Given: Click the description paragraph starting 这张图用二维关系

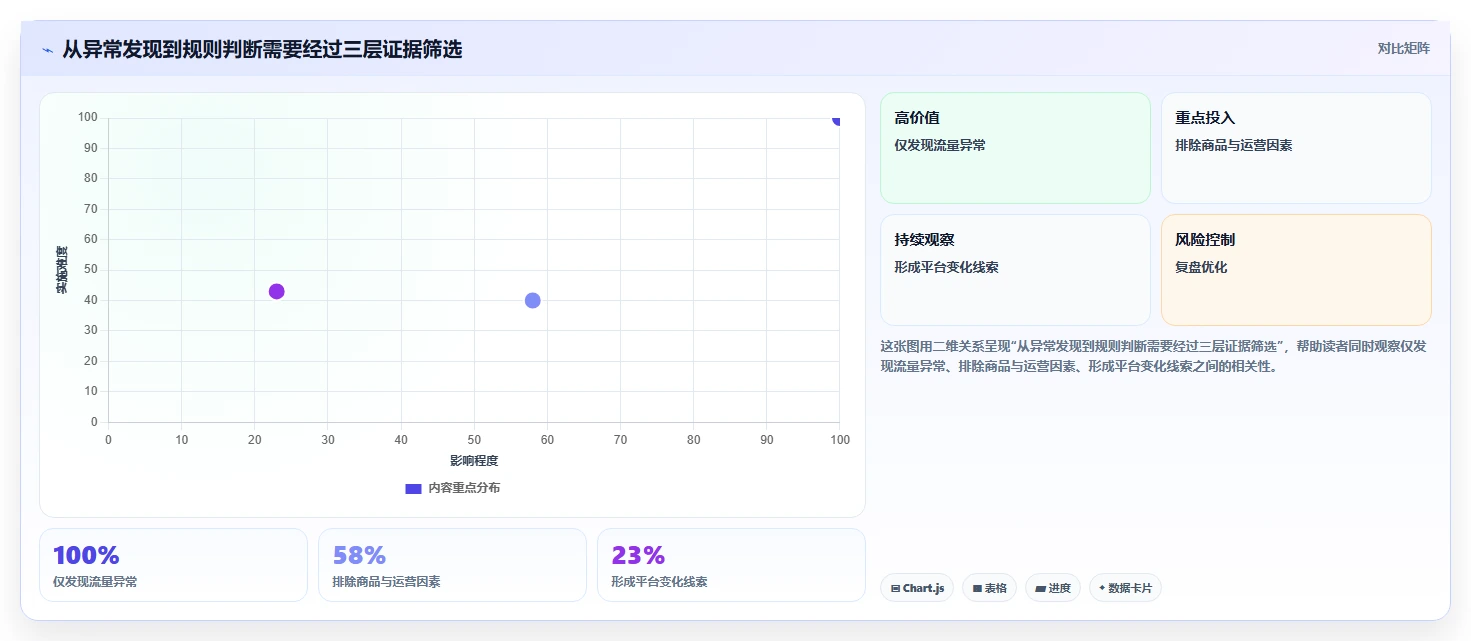Looking at the screenshot, I should [x=1155, y=356].
